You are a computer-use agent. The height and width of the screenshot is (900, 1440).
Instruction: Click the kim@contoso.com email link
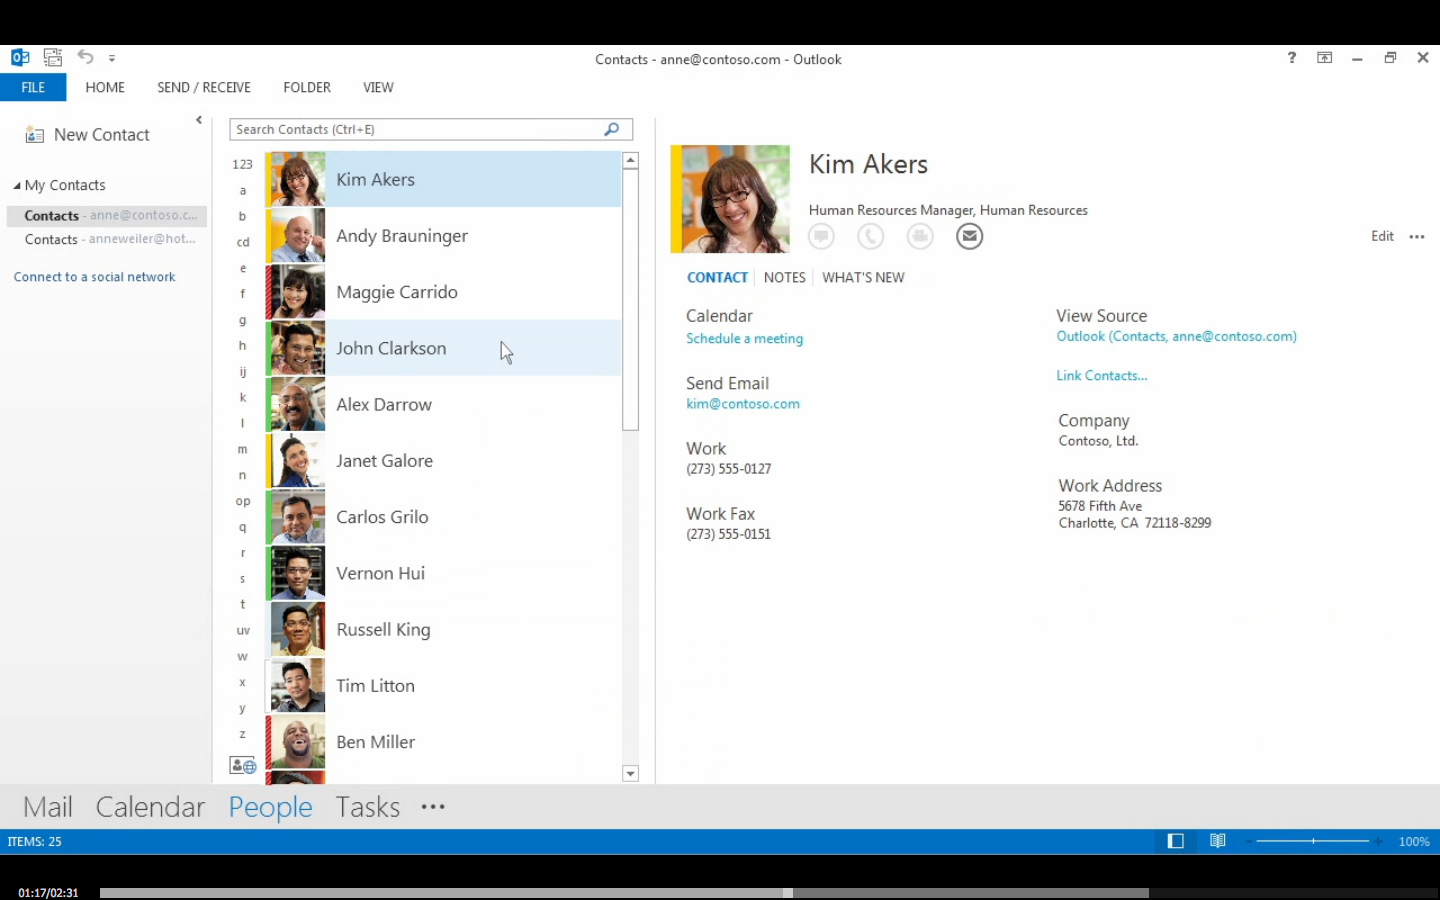click(743, 404)
